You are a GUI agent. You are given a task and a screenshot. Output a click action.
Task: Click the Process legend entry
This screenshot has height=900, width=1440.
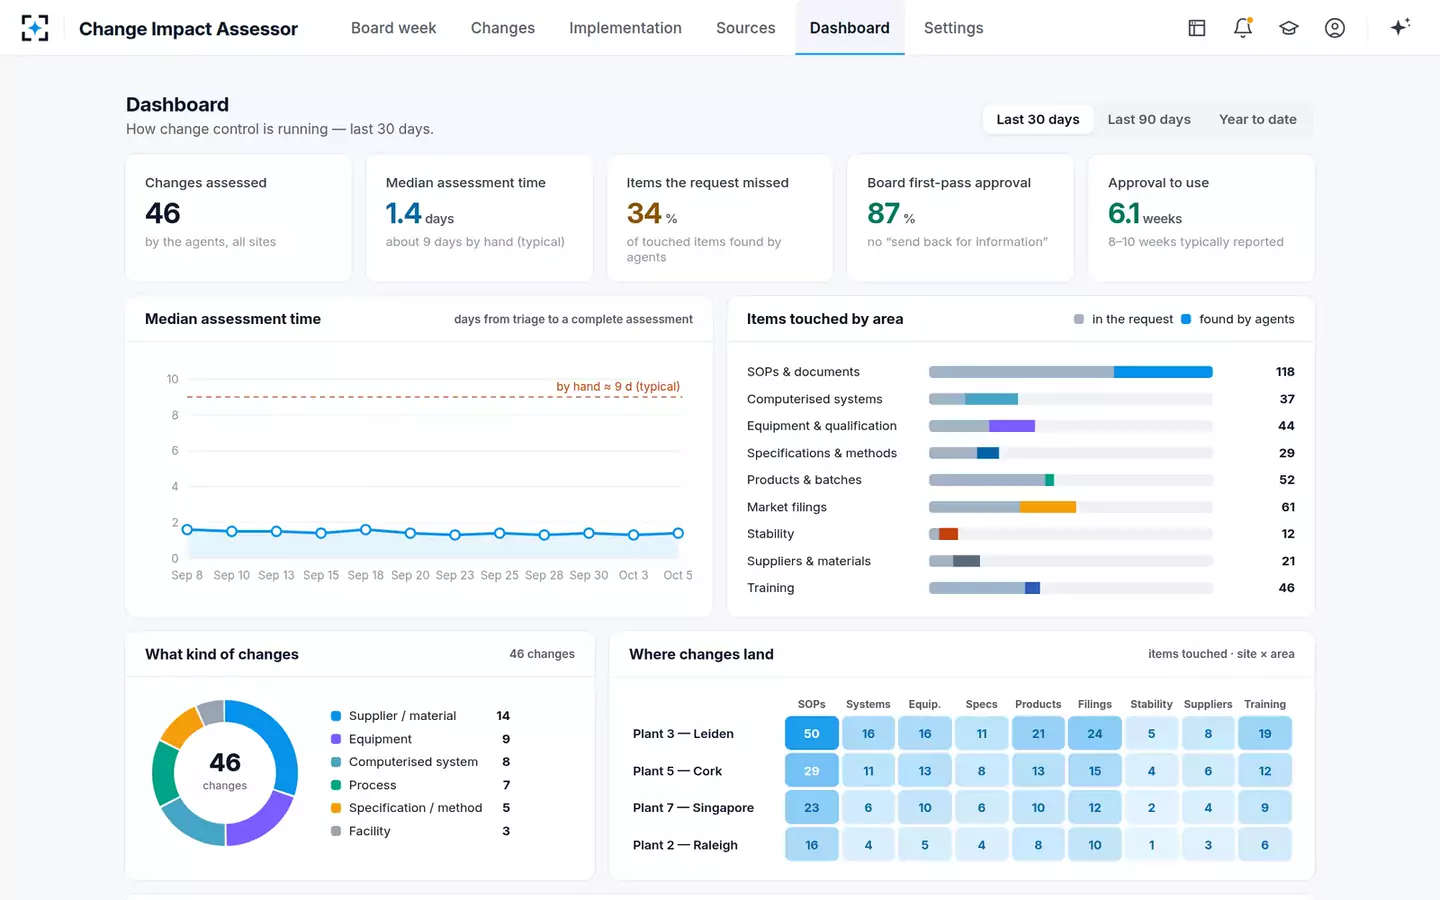click(421, 785)
